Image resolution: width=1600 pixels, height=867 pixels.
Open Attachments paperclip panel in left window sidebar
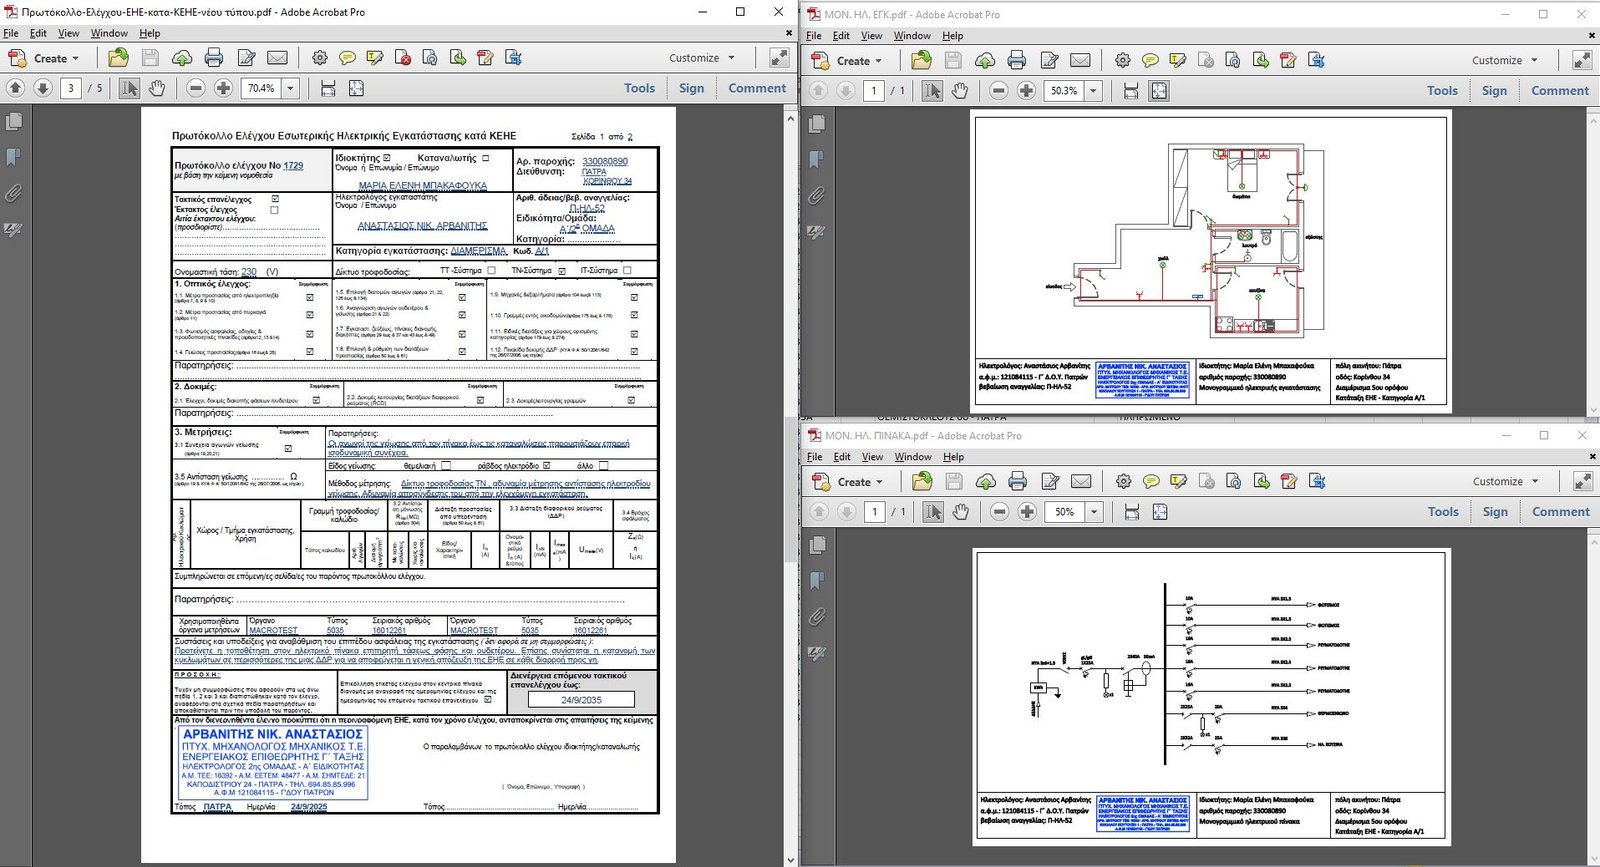point(14,193)
